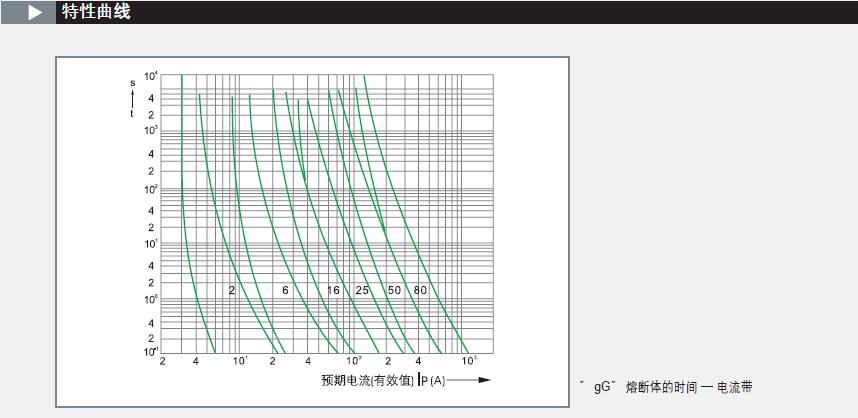Image resolution: width=858 pixels, height=418 pixels.
Task: Select curve label 16 on the chart
Action: tap(334, 290)
